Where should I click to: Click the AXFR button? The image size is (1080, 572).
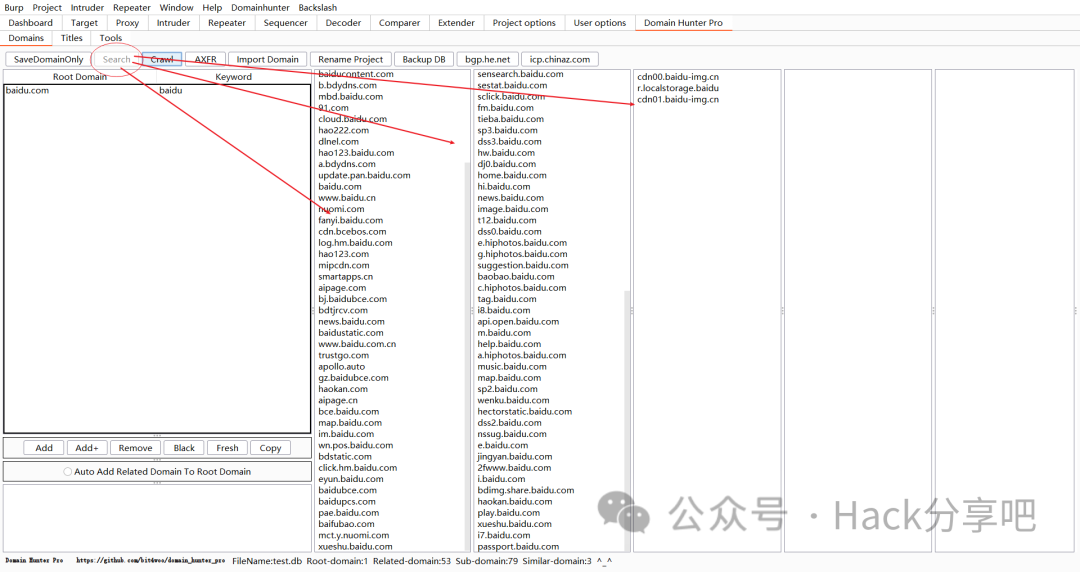click(x=205, y=59)
